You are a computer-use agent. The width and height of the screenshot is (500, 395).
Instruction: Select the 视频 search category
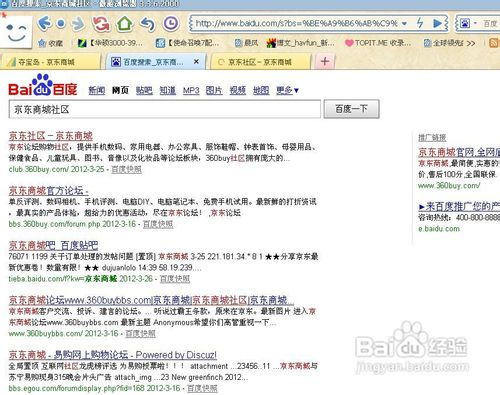coord(238,90)
